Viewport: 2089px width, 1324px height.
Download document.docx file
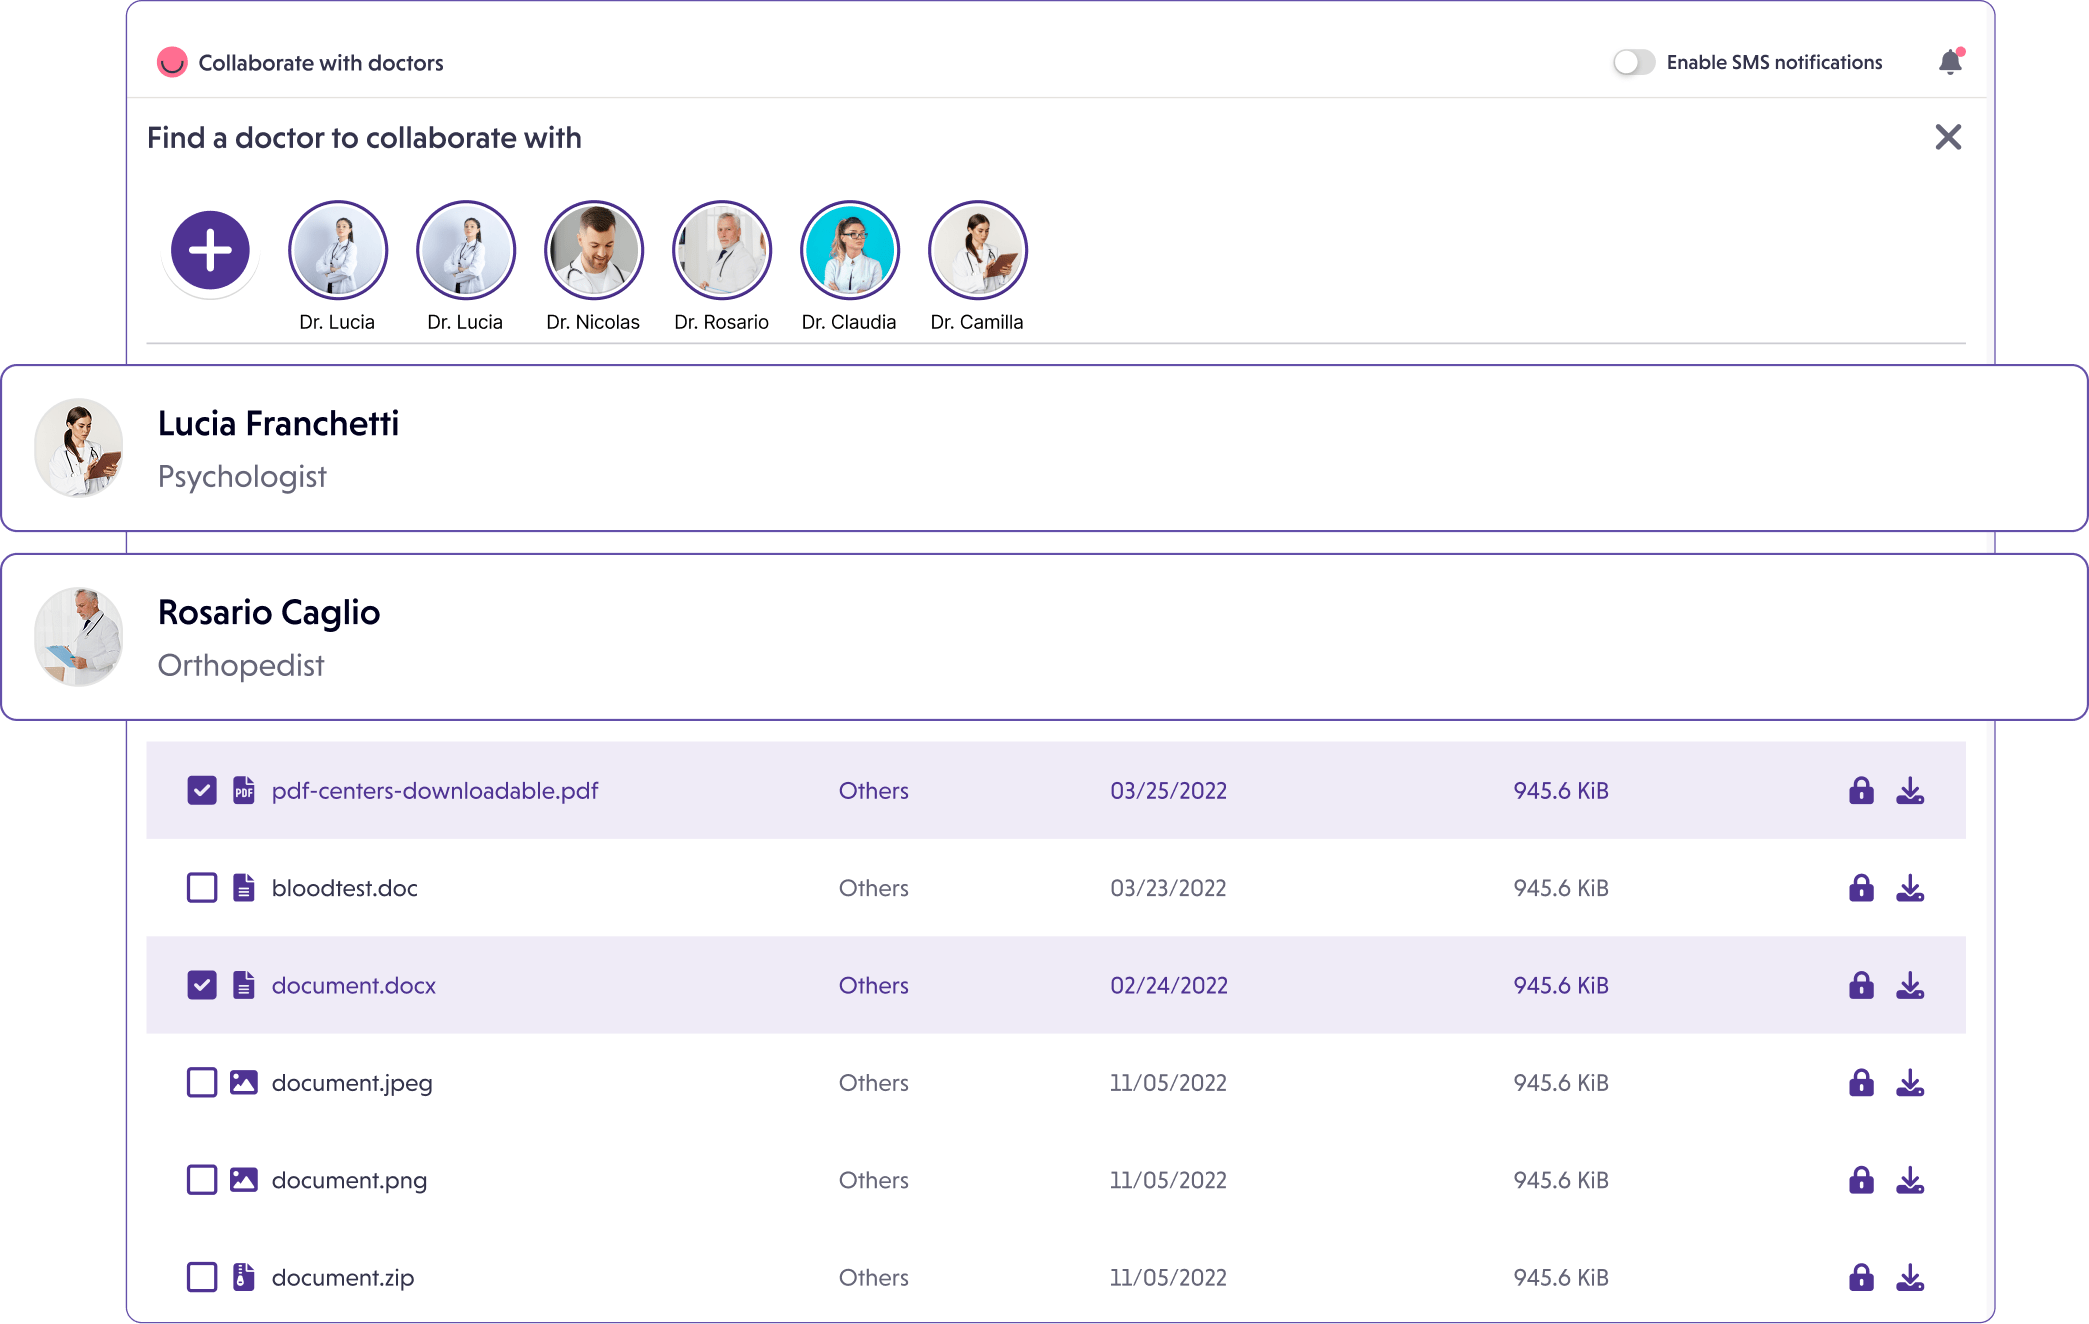point(1910,986)
